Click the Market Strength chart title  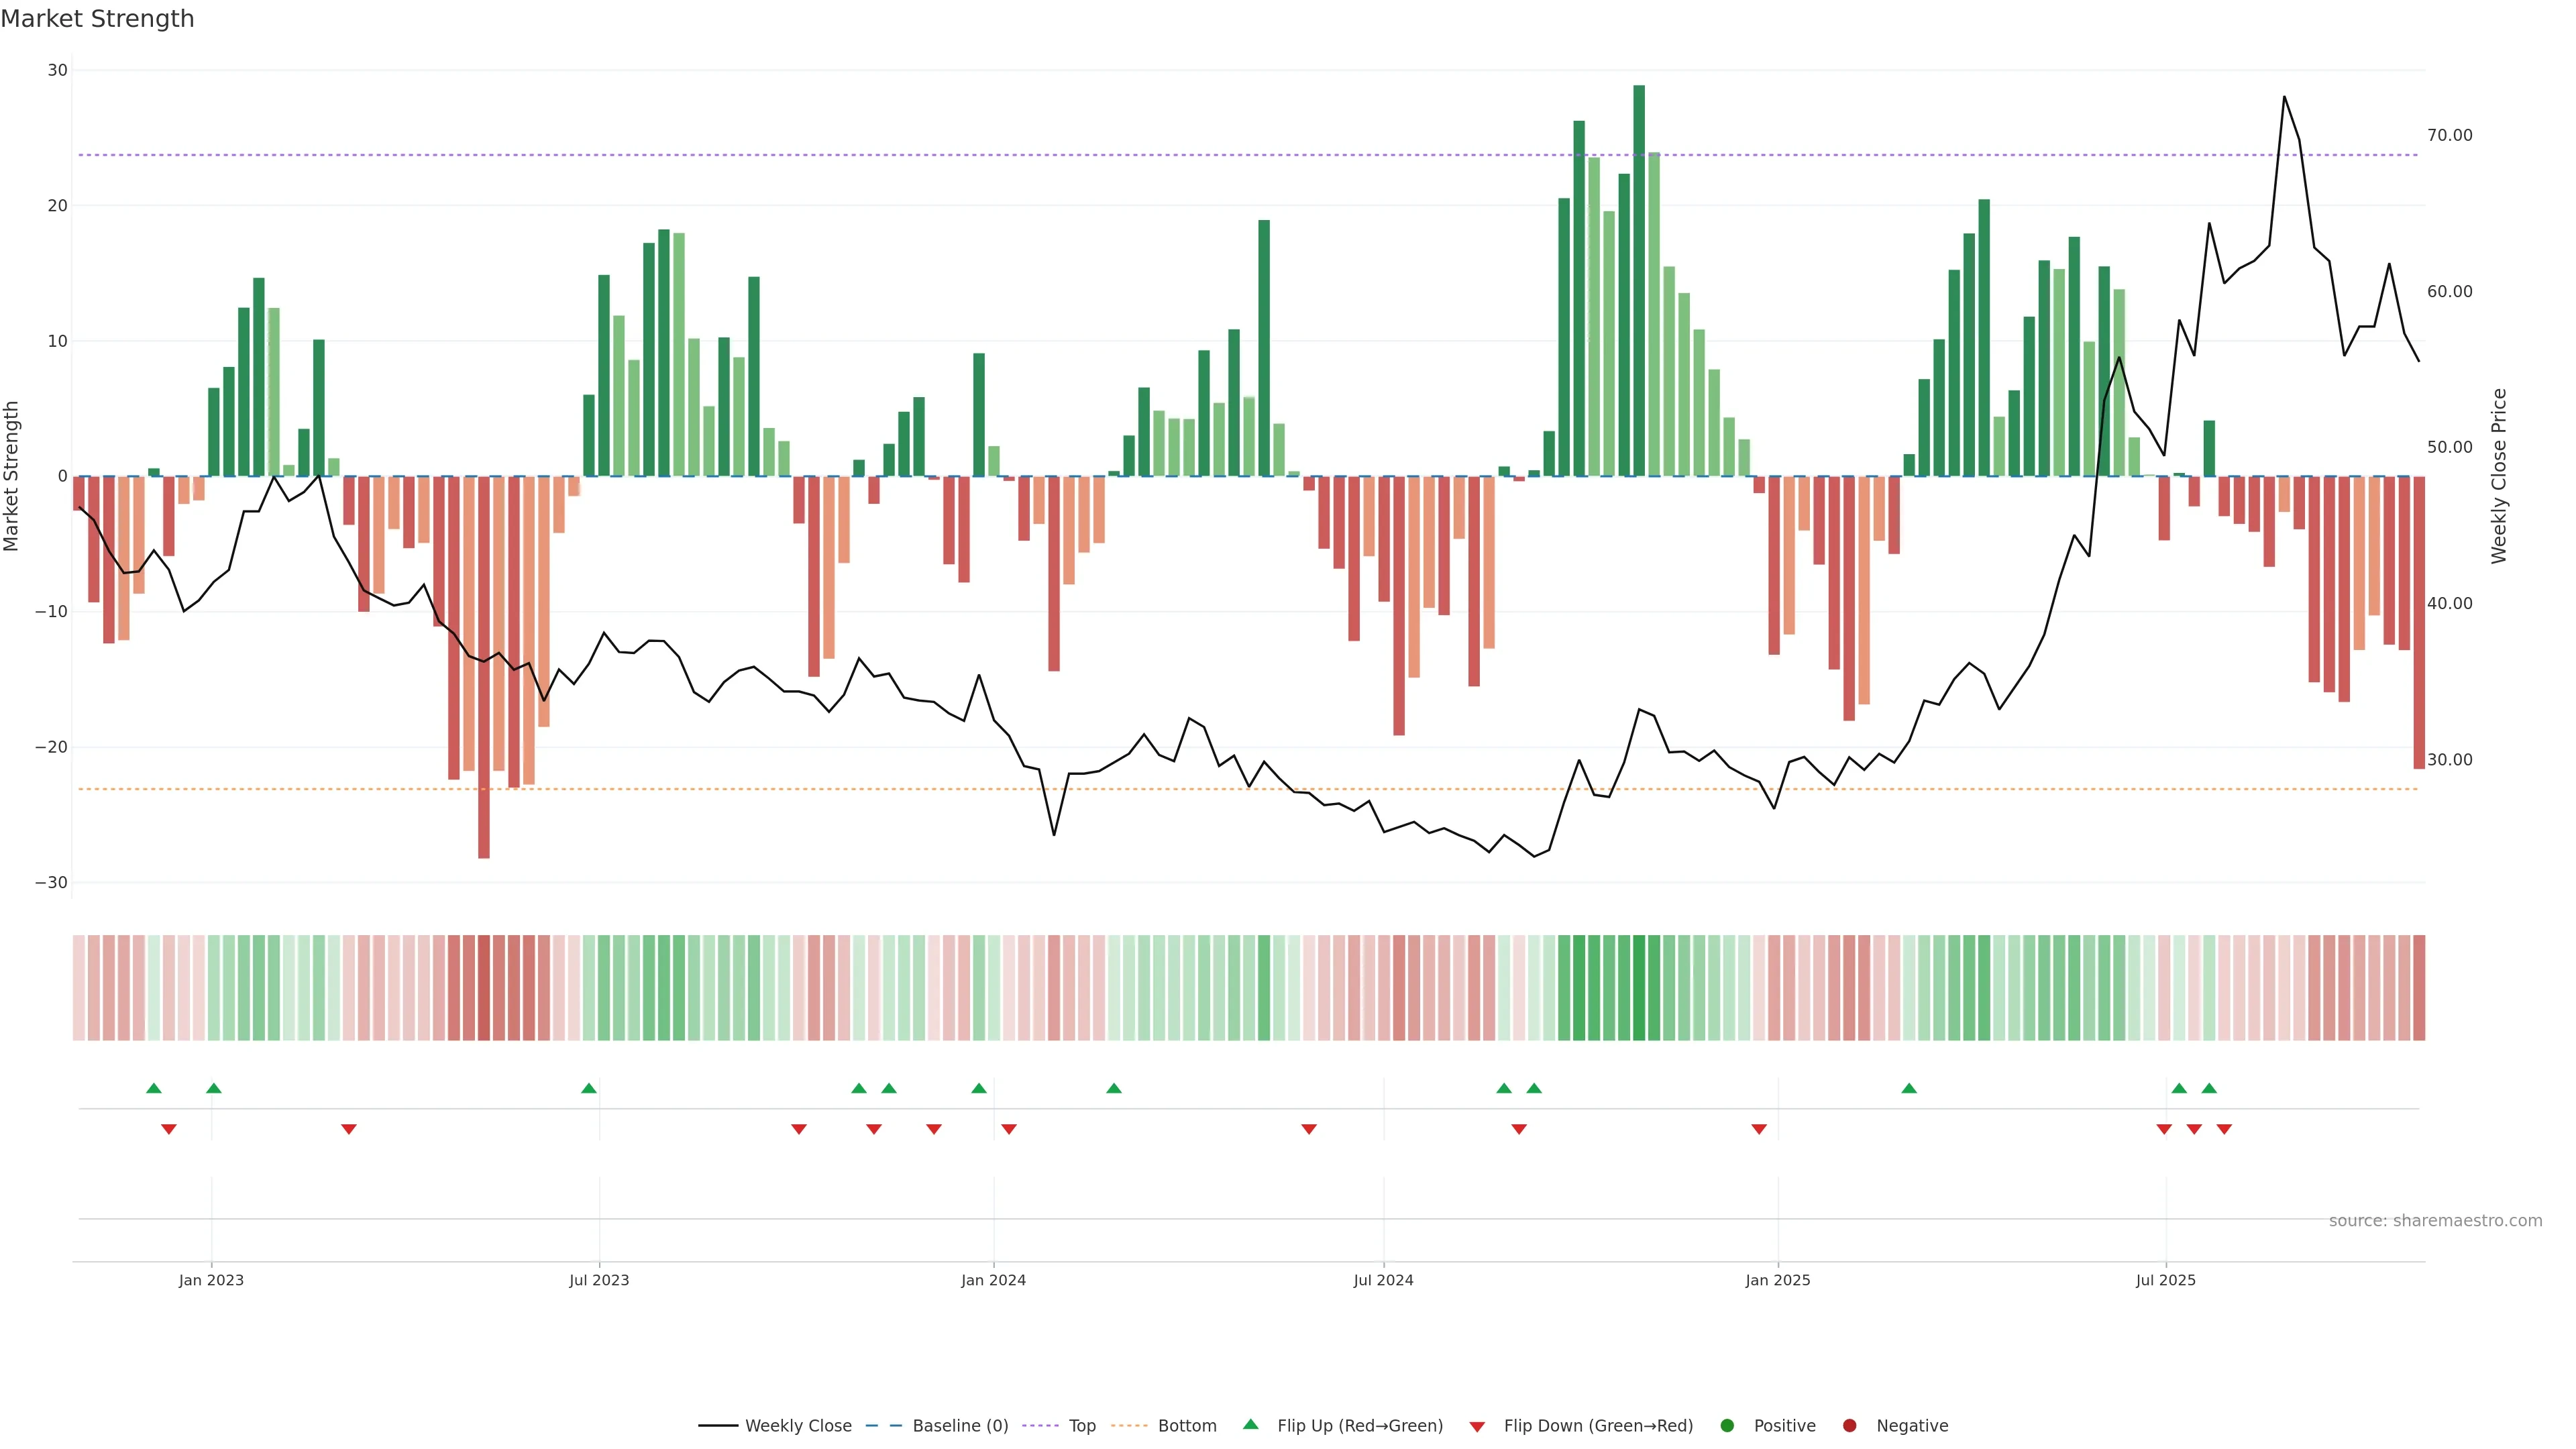click(97, 19)
